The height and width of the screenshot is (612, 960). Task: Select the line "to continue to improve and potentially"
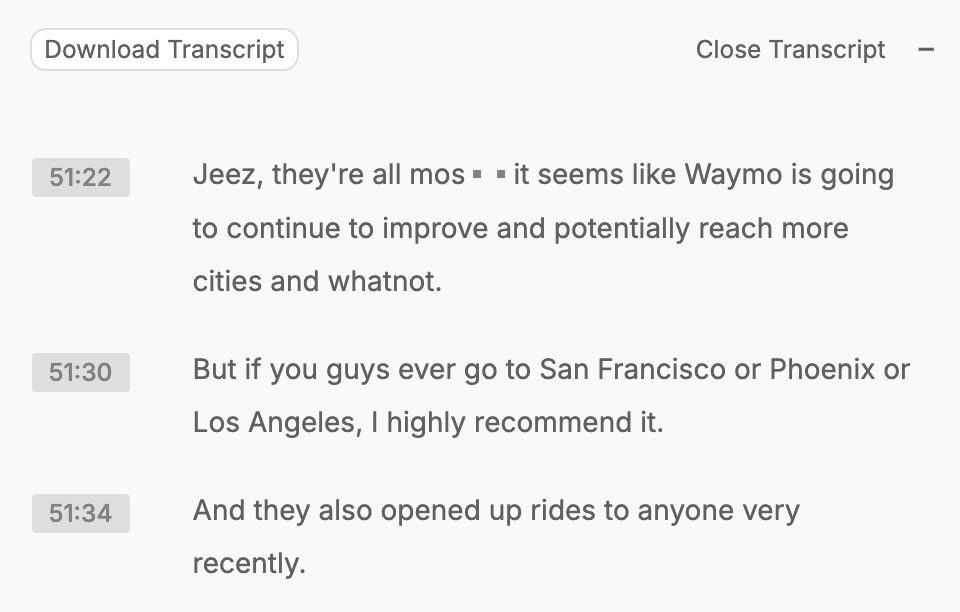pyautogui.click(x=520, y=229)
